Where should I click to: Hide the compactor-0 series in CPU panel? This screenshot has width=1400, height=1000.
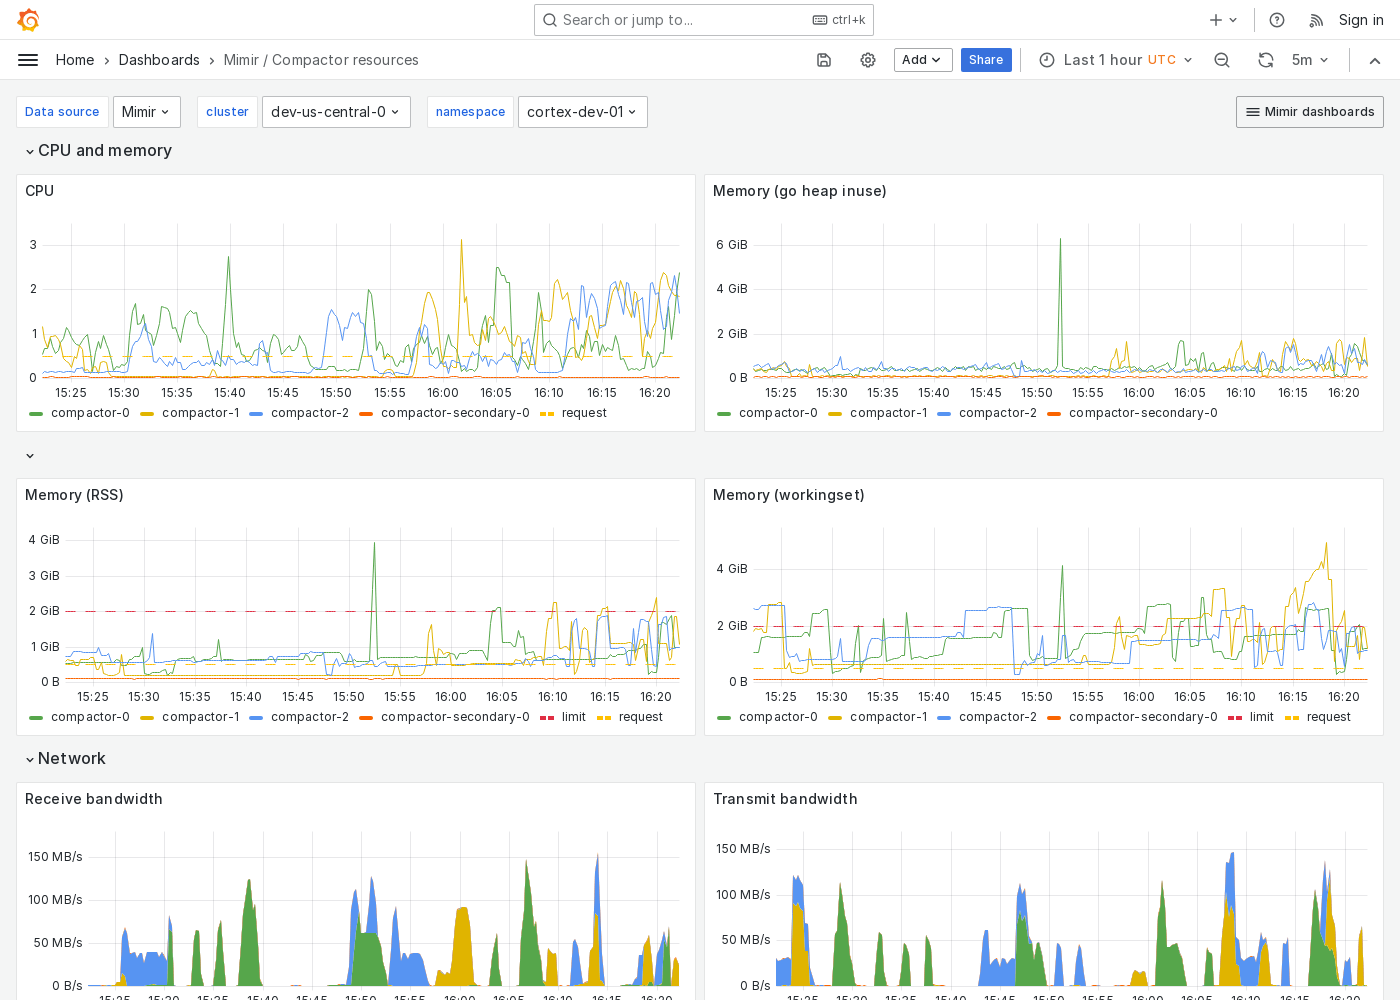pos(88,412)
